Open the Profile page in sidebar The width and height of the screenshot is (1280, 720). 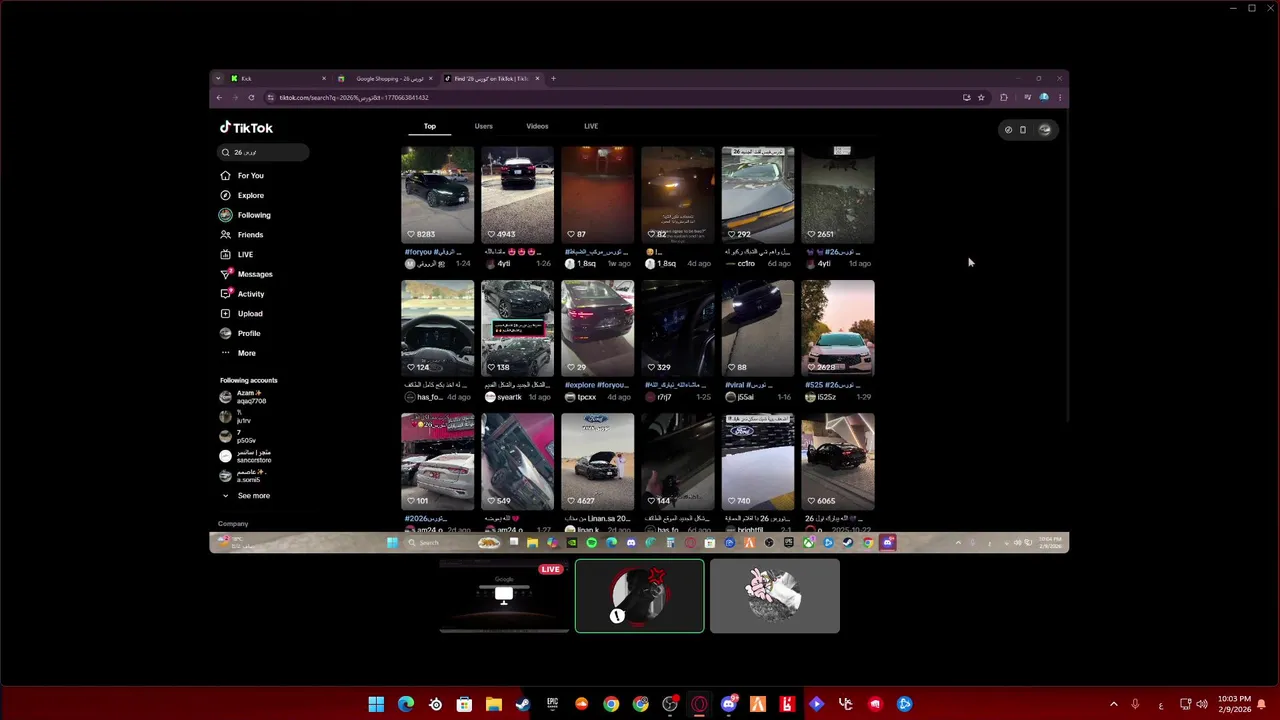point(241,333)
